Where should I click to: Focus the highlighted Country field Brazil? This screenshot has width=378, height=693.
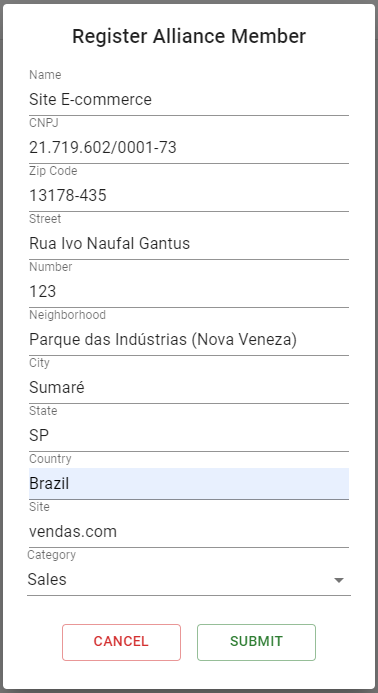pyautogui.click(x=189, y=484)
